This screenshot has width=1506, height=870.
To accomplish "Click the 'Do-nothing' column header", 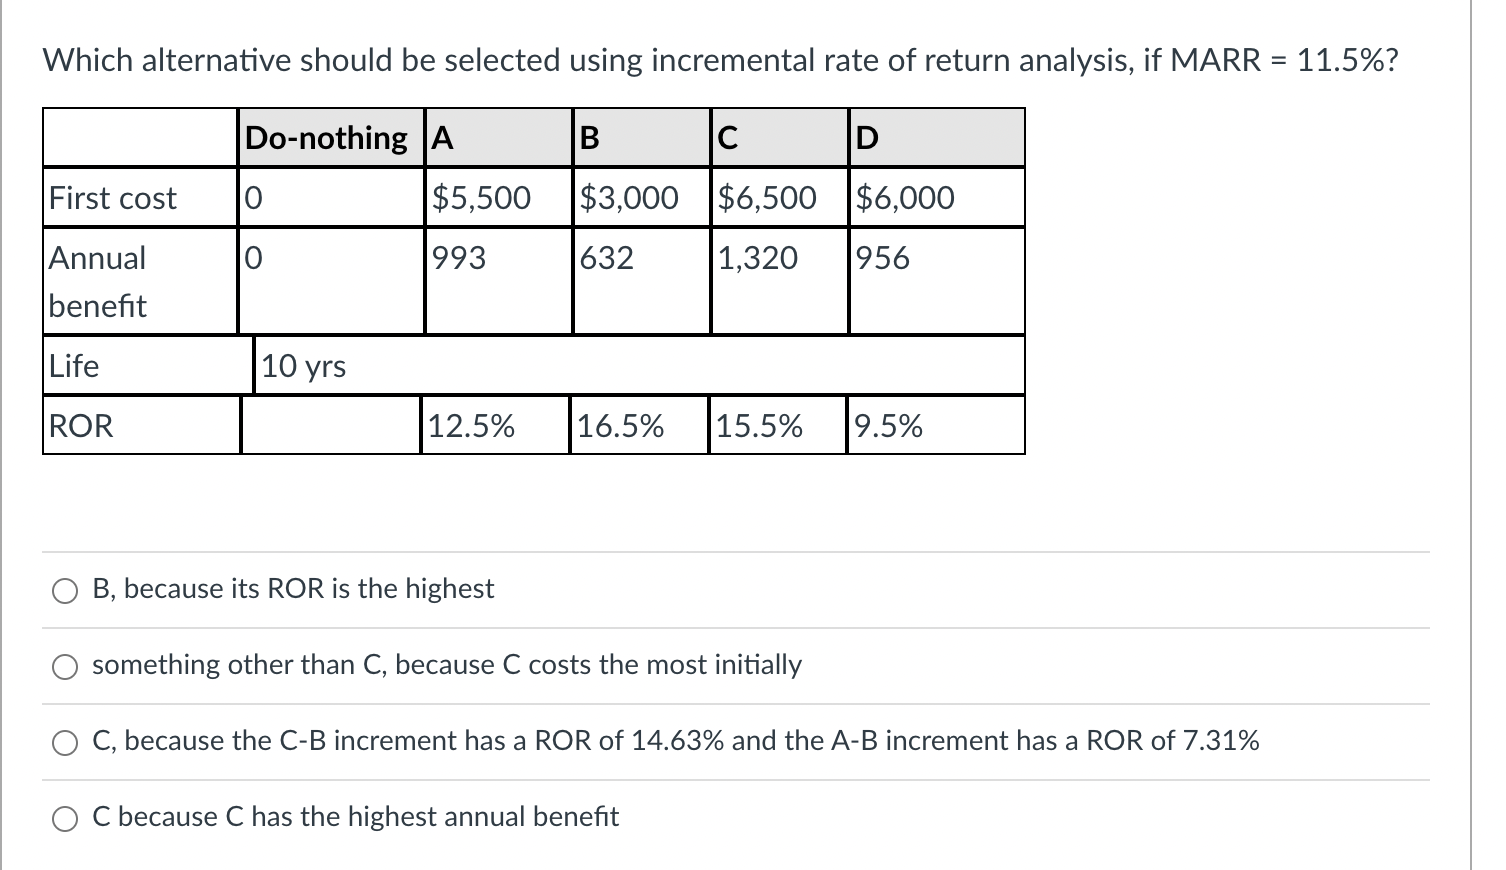I will (325, 137).
